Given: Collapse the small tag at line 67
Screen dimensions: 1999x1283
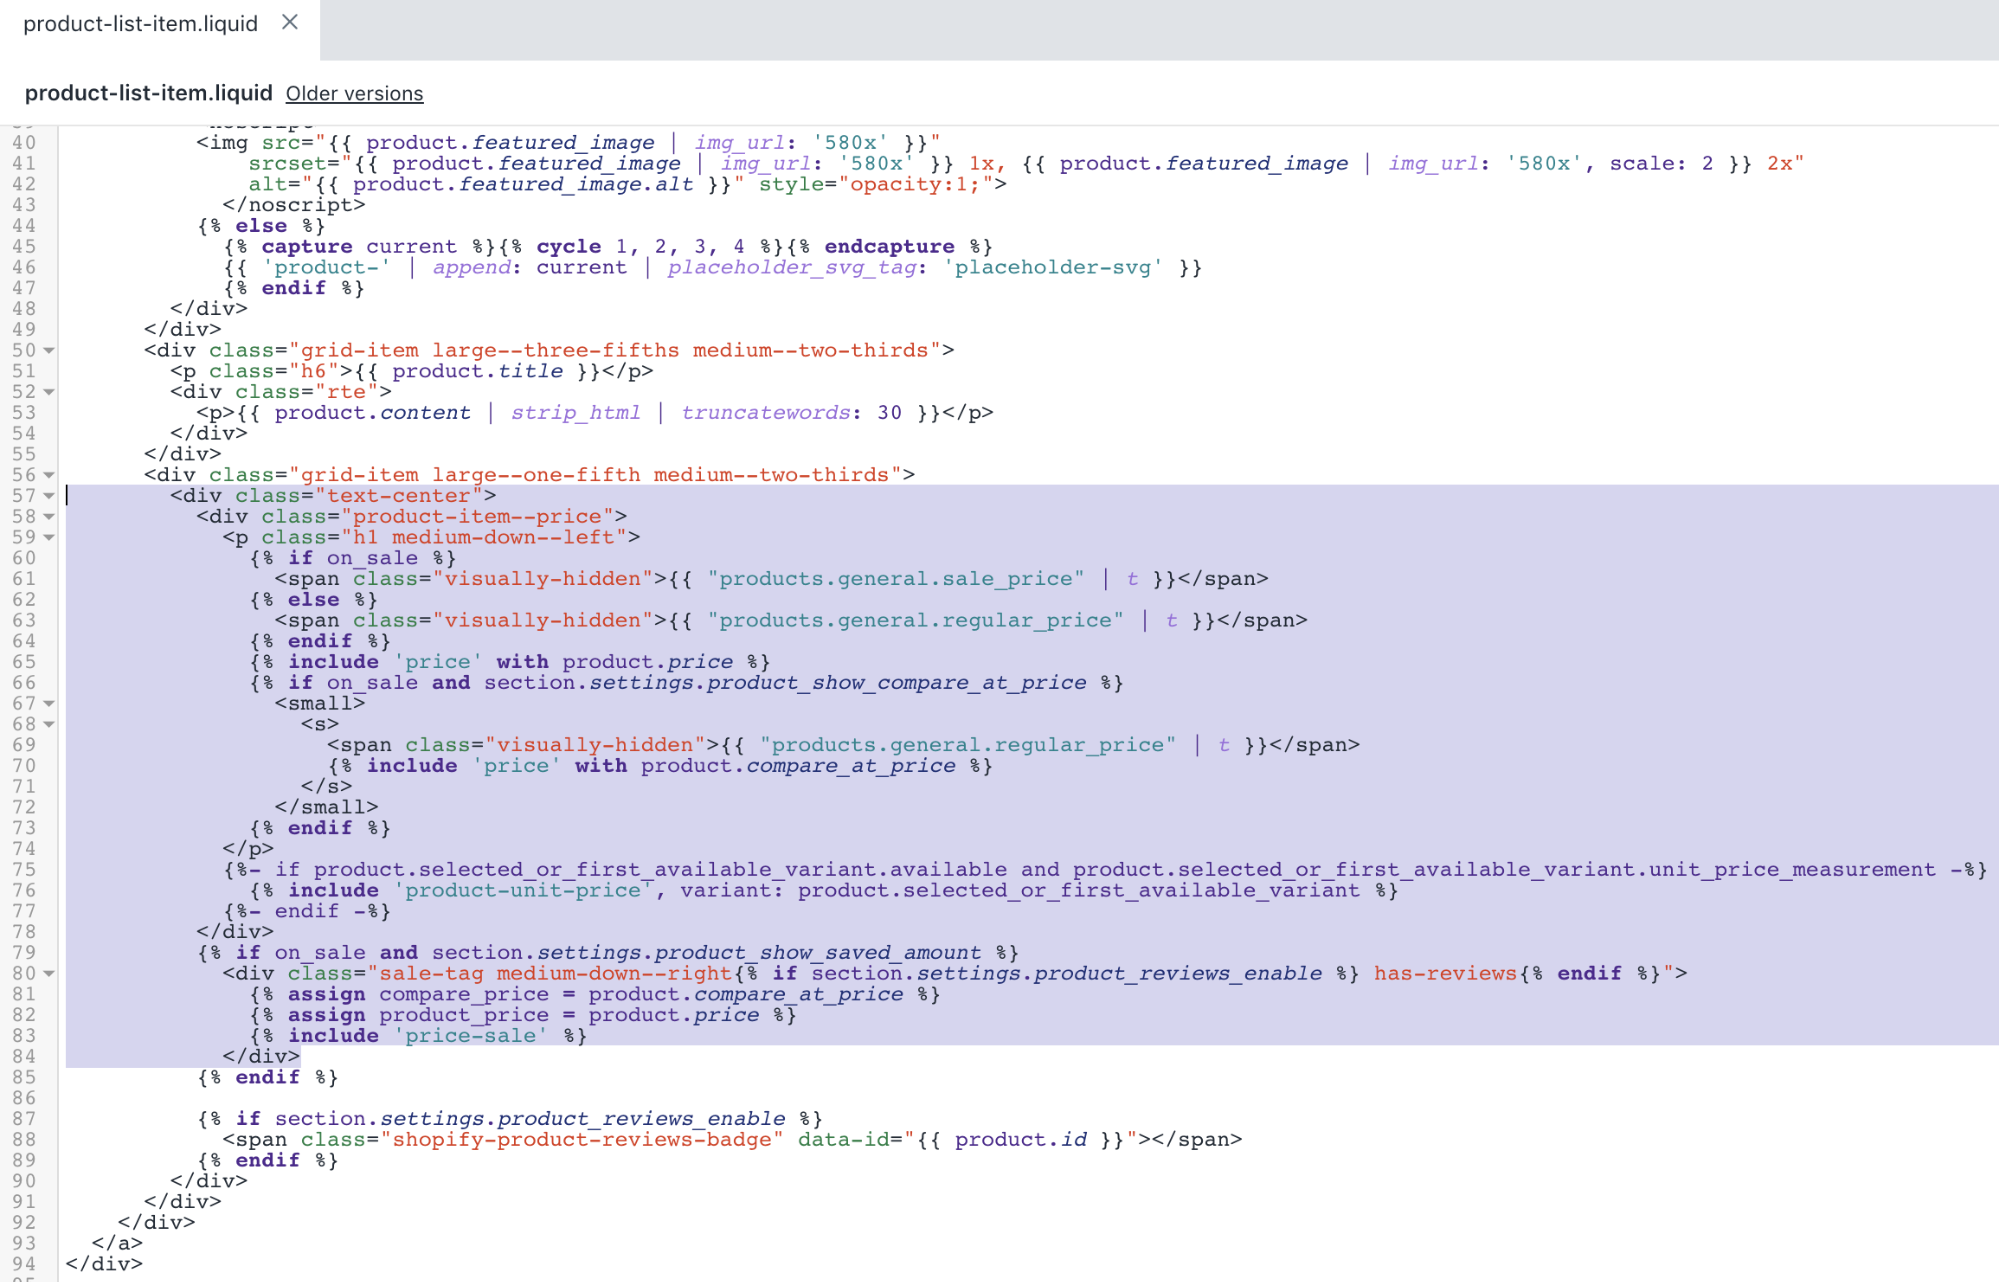Looking at the screenshot, I should 48,704.
